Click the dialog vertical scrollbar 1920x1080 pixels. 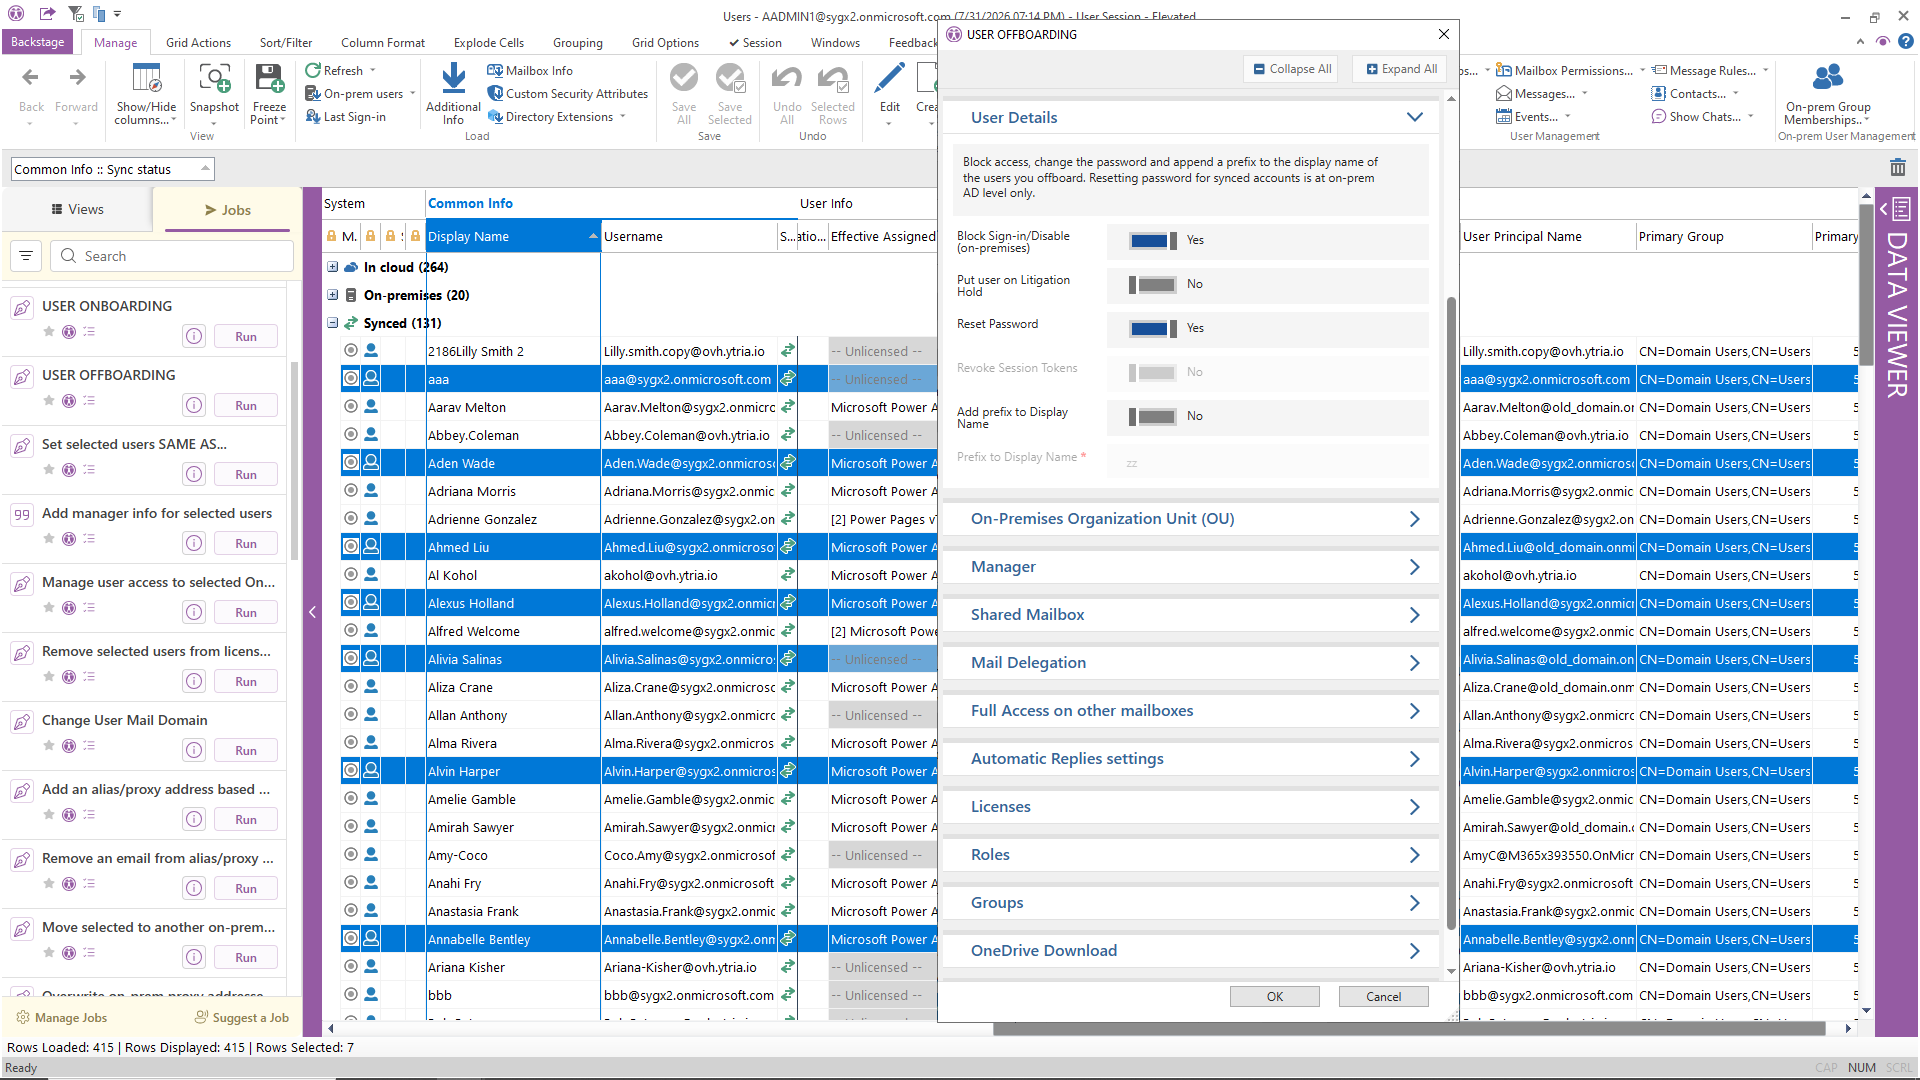(x=1451, y=612)
